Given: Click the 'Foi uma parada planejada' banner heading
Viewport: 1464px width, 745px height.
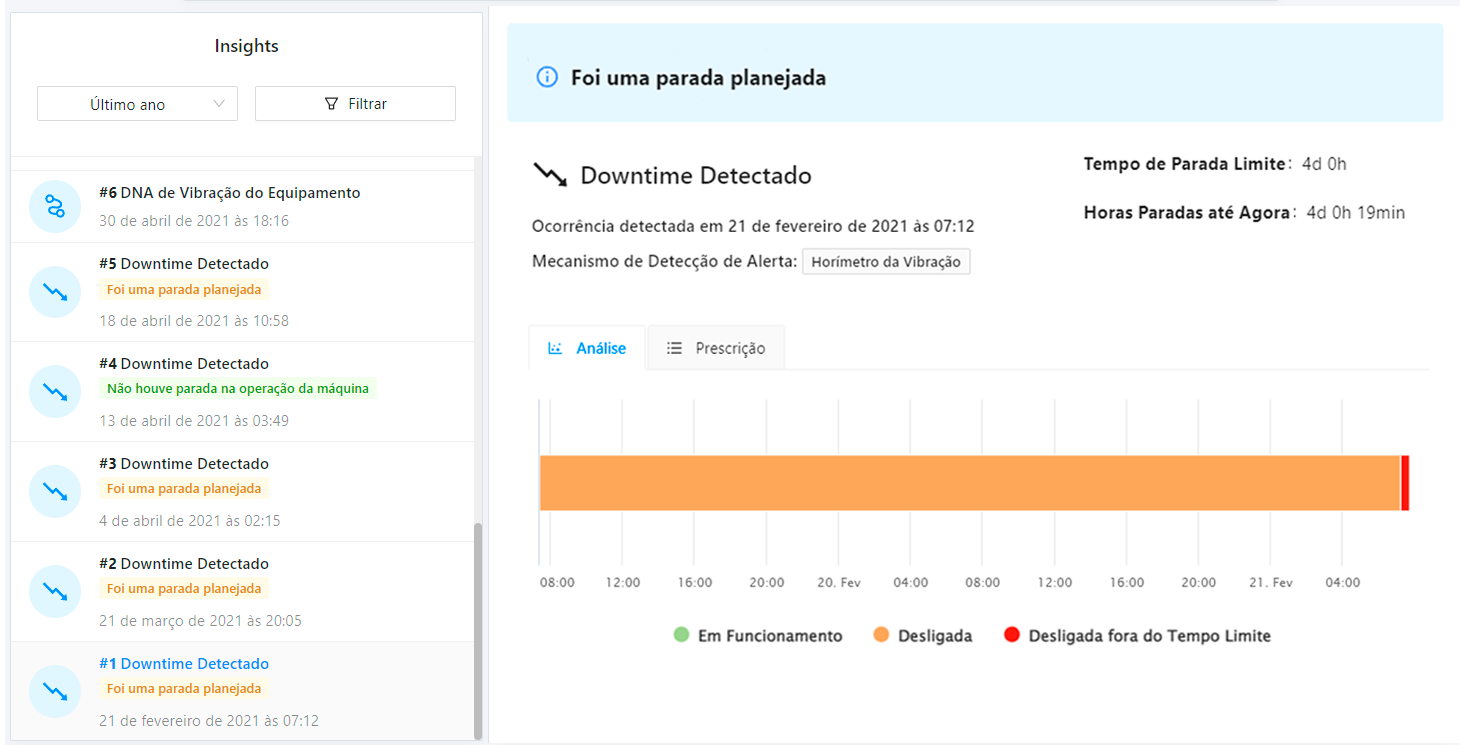Looking at the screenshot, I should [x=698, y=77].
